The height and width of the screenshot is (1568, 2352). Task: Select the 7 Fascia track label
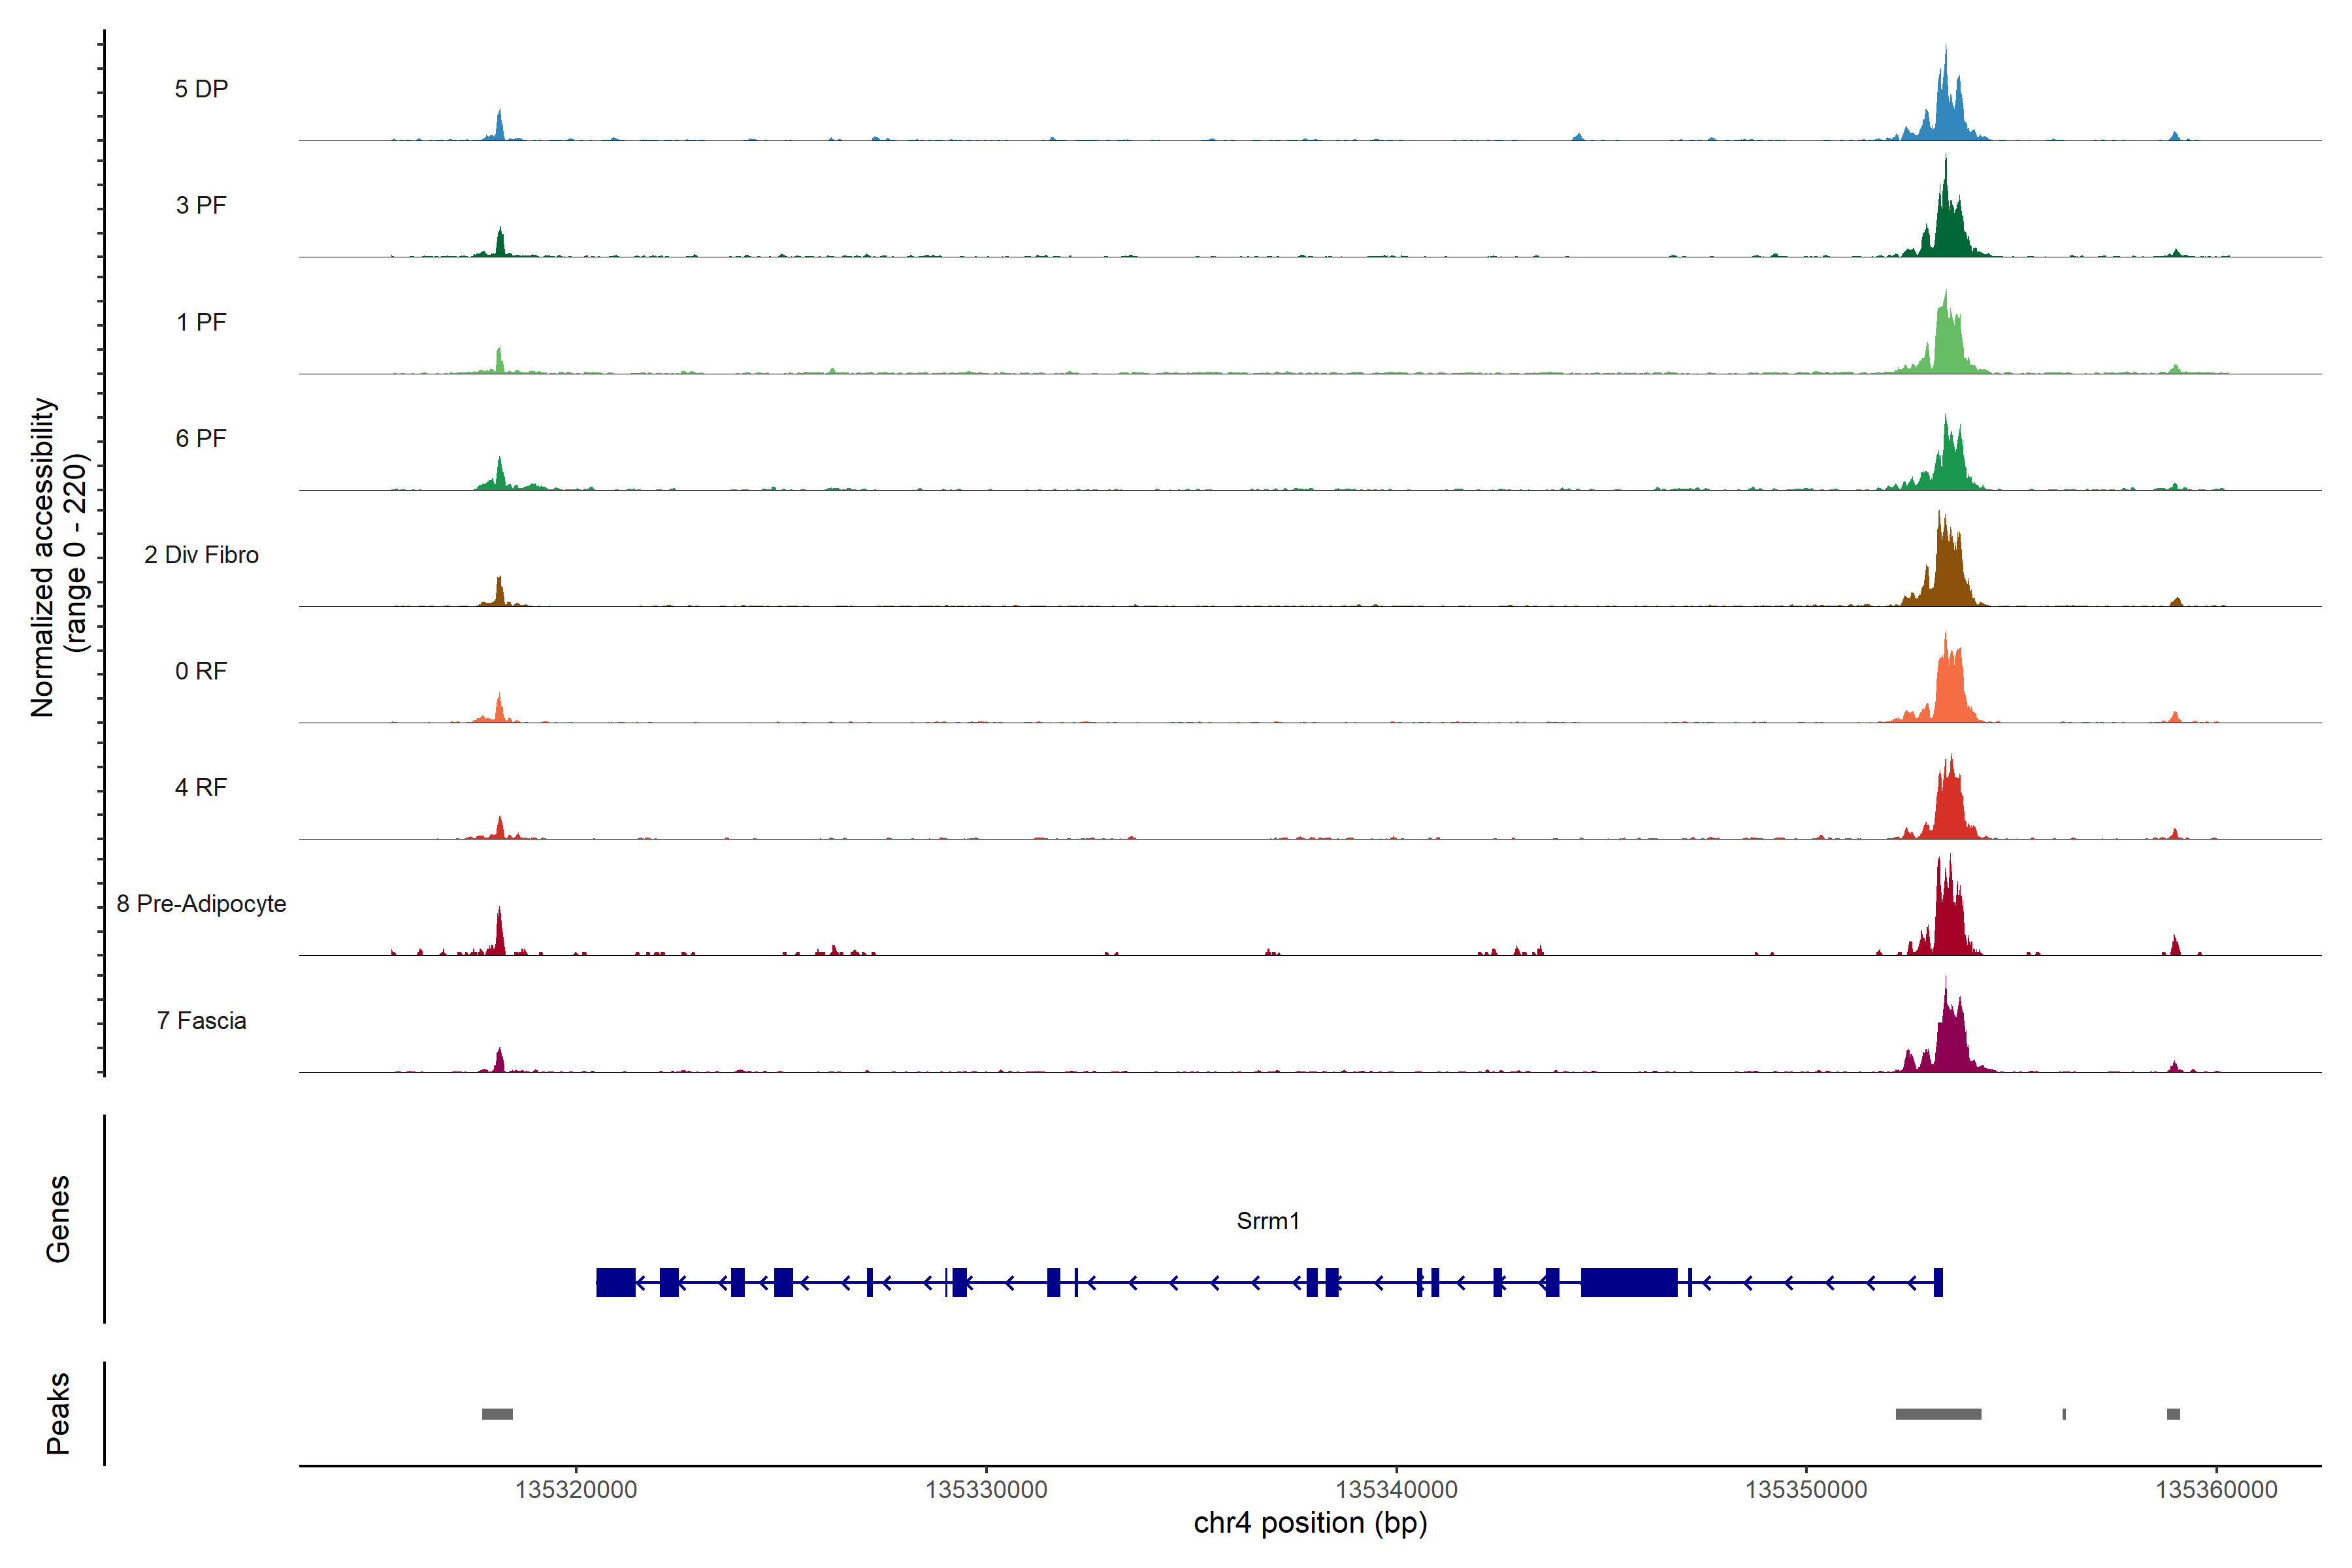(201, 1021)
